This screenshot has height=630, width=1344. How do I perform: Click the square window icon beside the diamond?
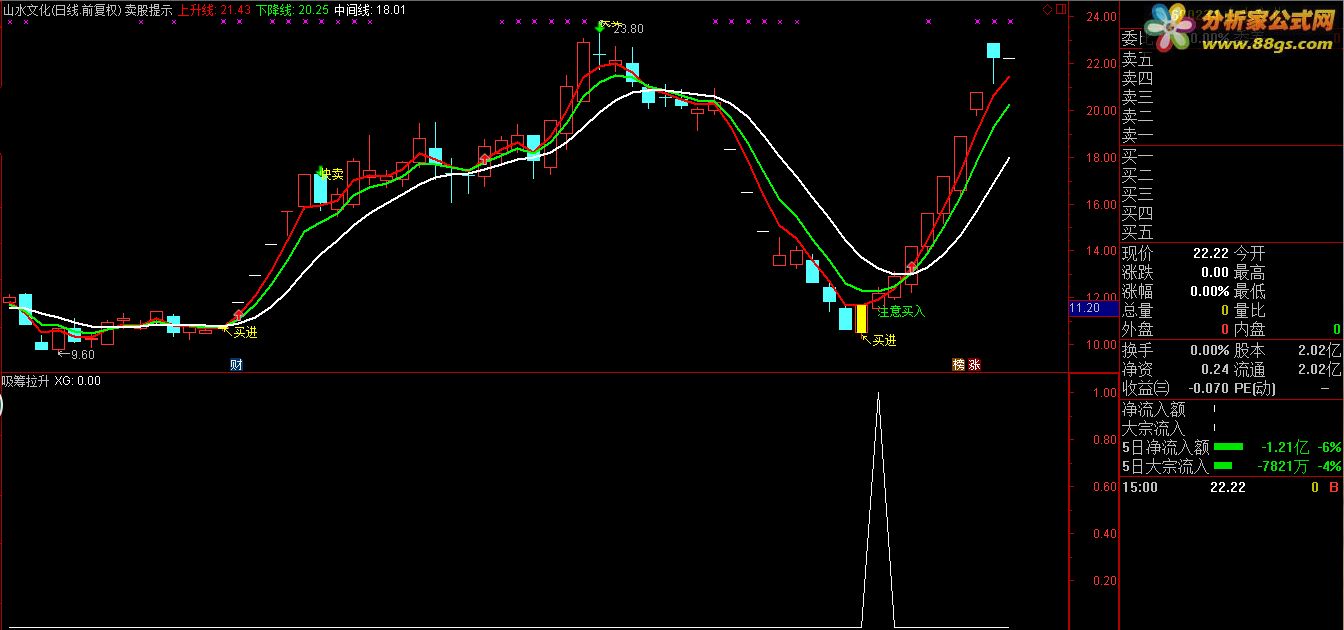tap(1060, 9)
